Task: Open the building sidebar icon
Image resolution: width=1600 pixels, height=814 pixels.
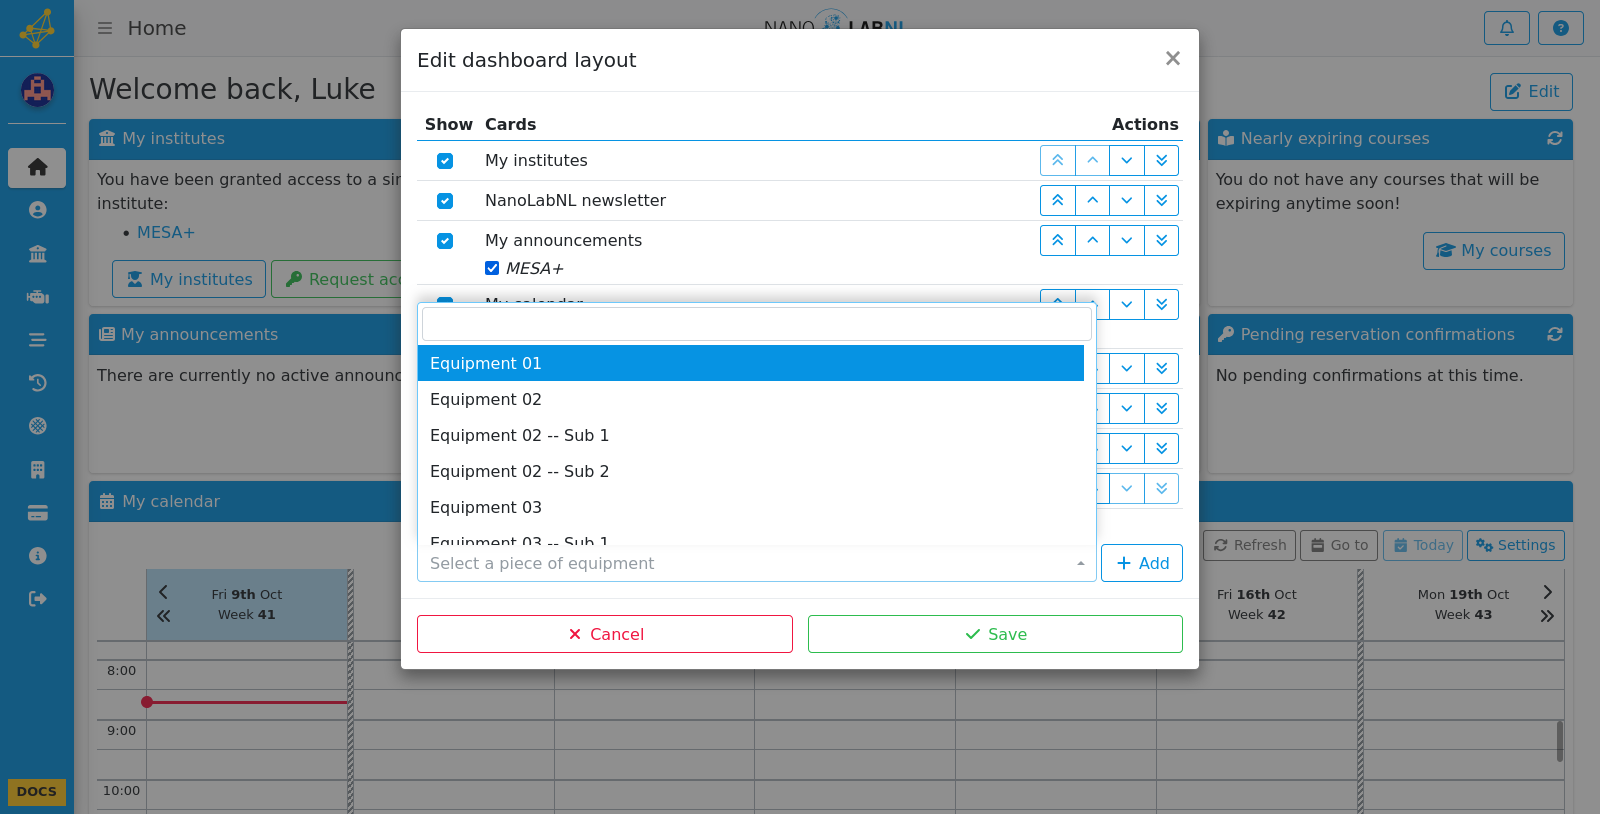Action: [37, 469]
